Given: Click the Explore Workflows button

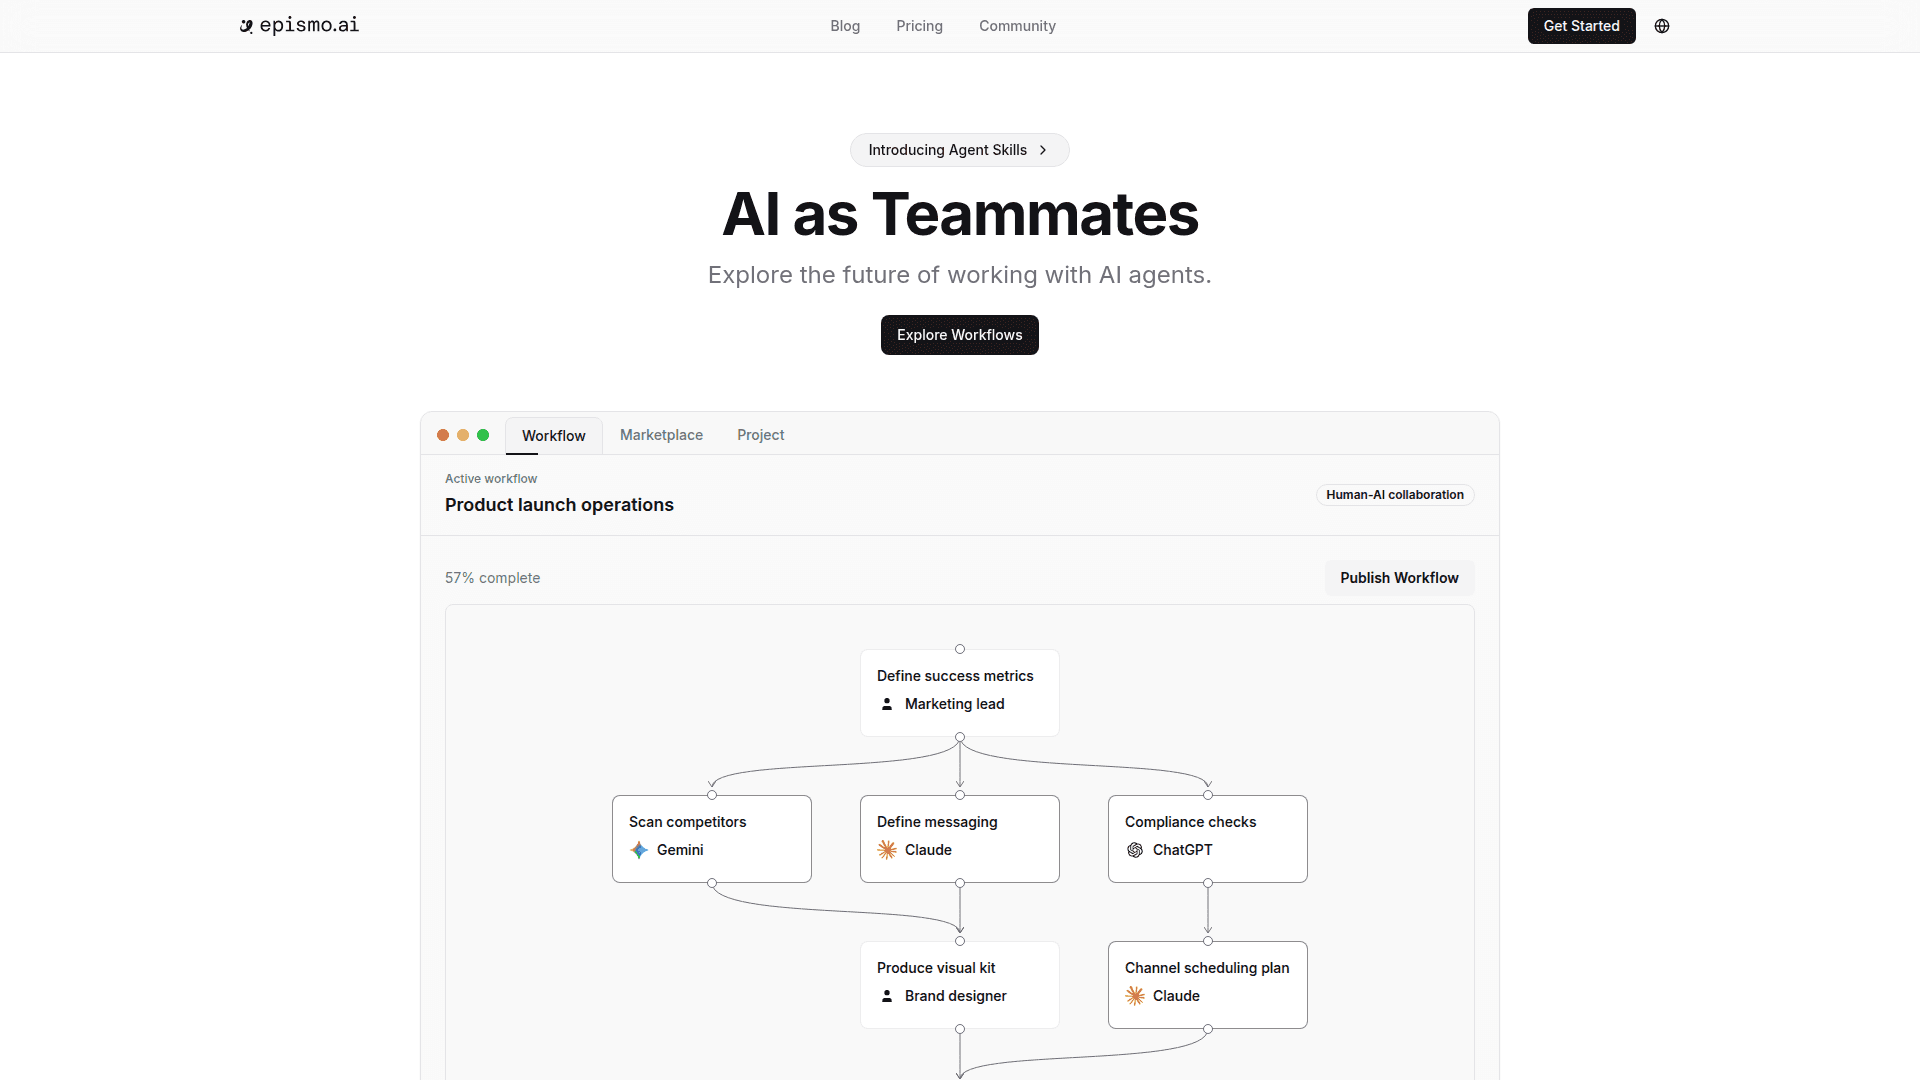Looking at the screenshot, I should click(x=959, y=335).
